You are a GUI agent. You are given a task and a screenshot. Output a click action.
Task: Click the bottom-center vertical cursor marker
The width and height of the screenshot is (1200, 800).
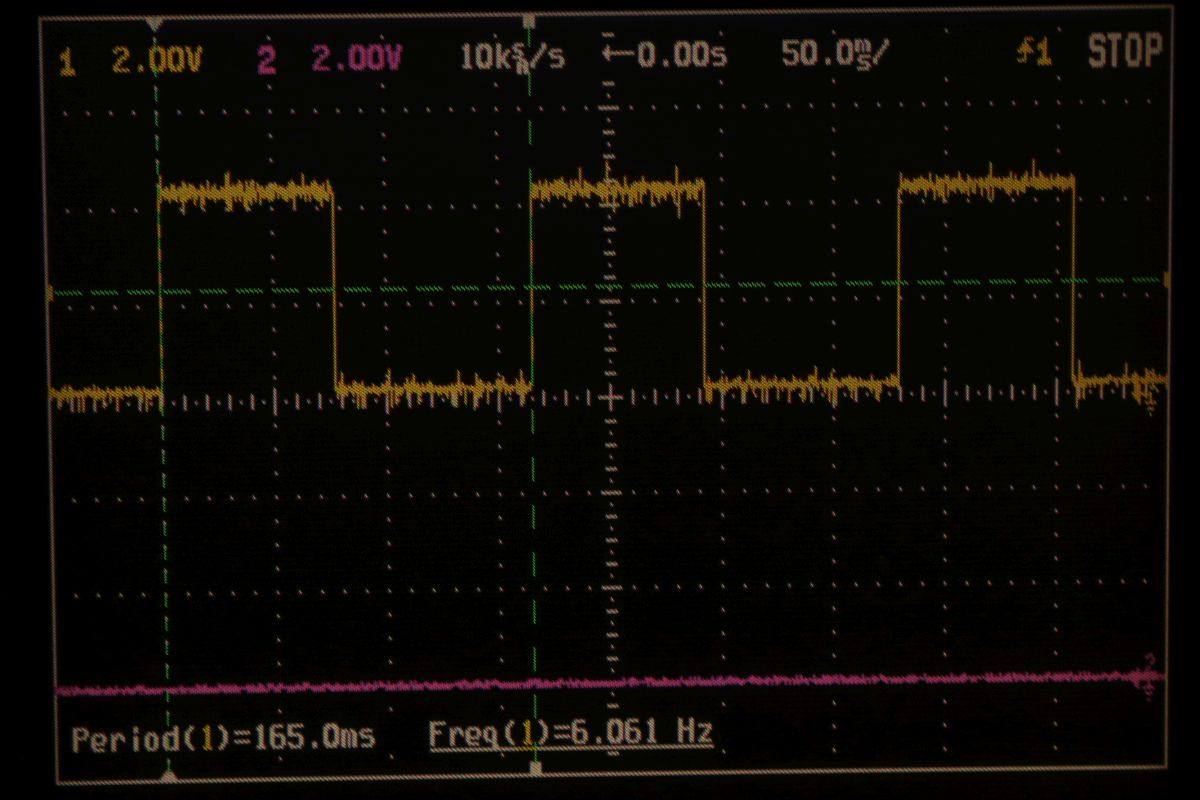pos(535,769)
